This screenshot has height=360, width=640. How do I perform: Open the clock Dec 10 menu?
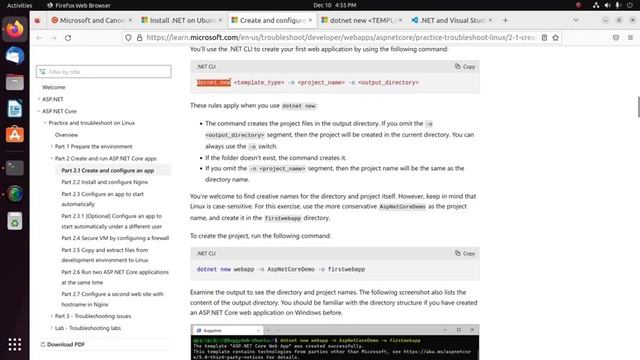[x=335, y=5]
